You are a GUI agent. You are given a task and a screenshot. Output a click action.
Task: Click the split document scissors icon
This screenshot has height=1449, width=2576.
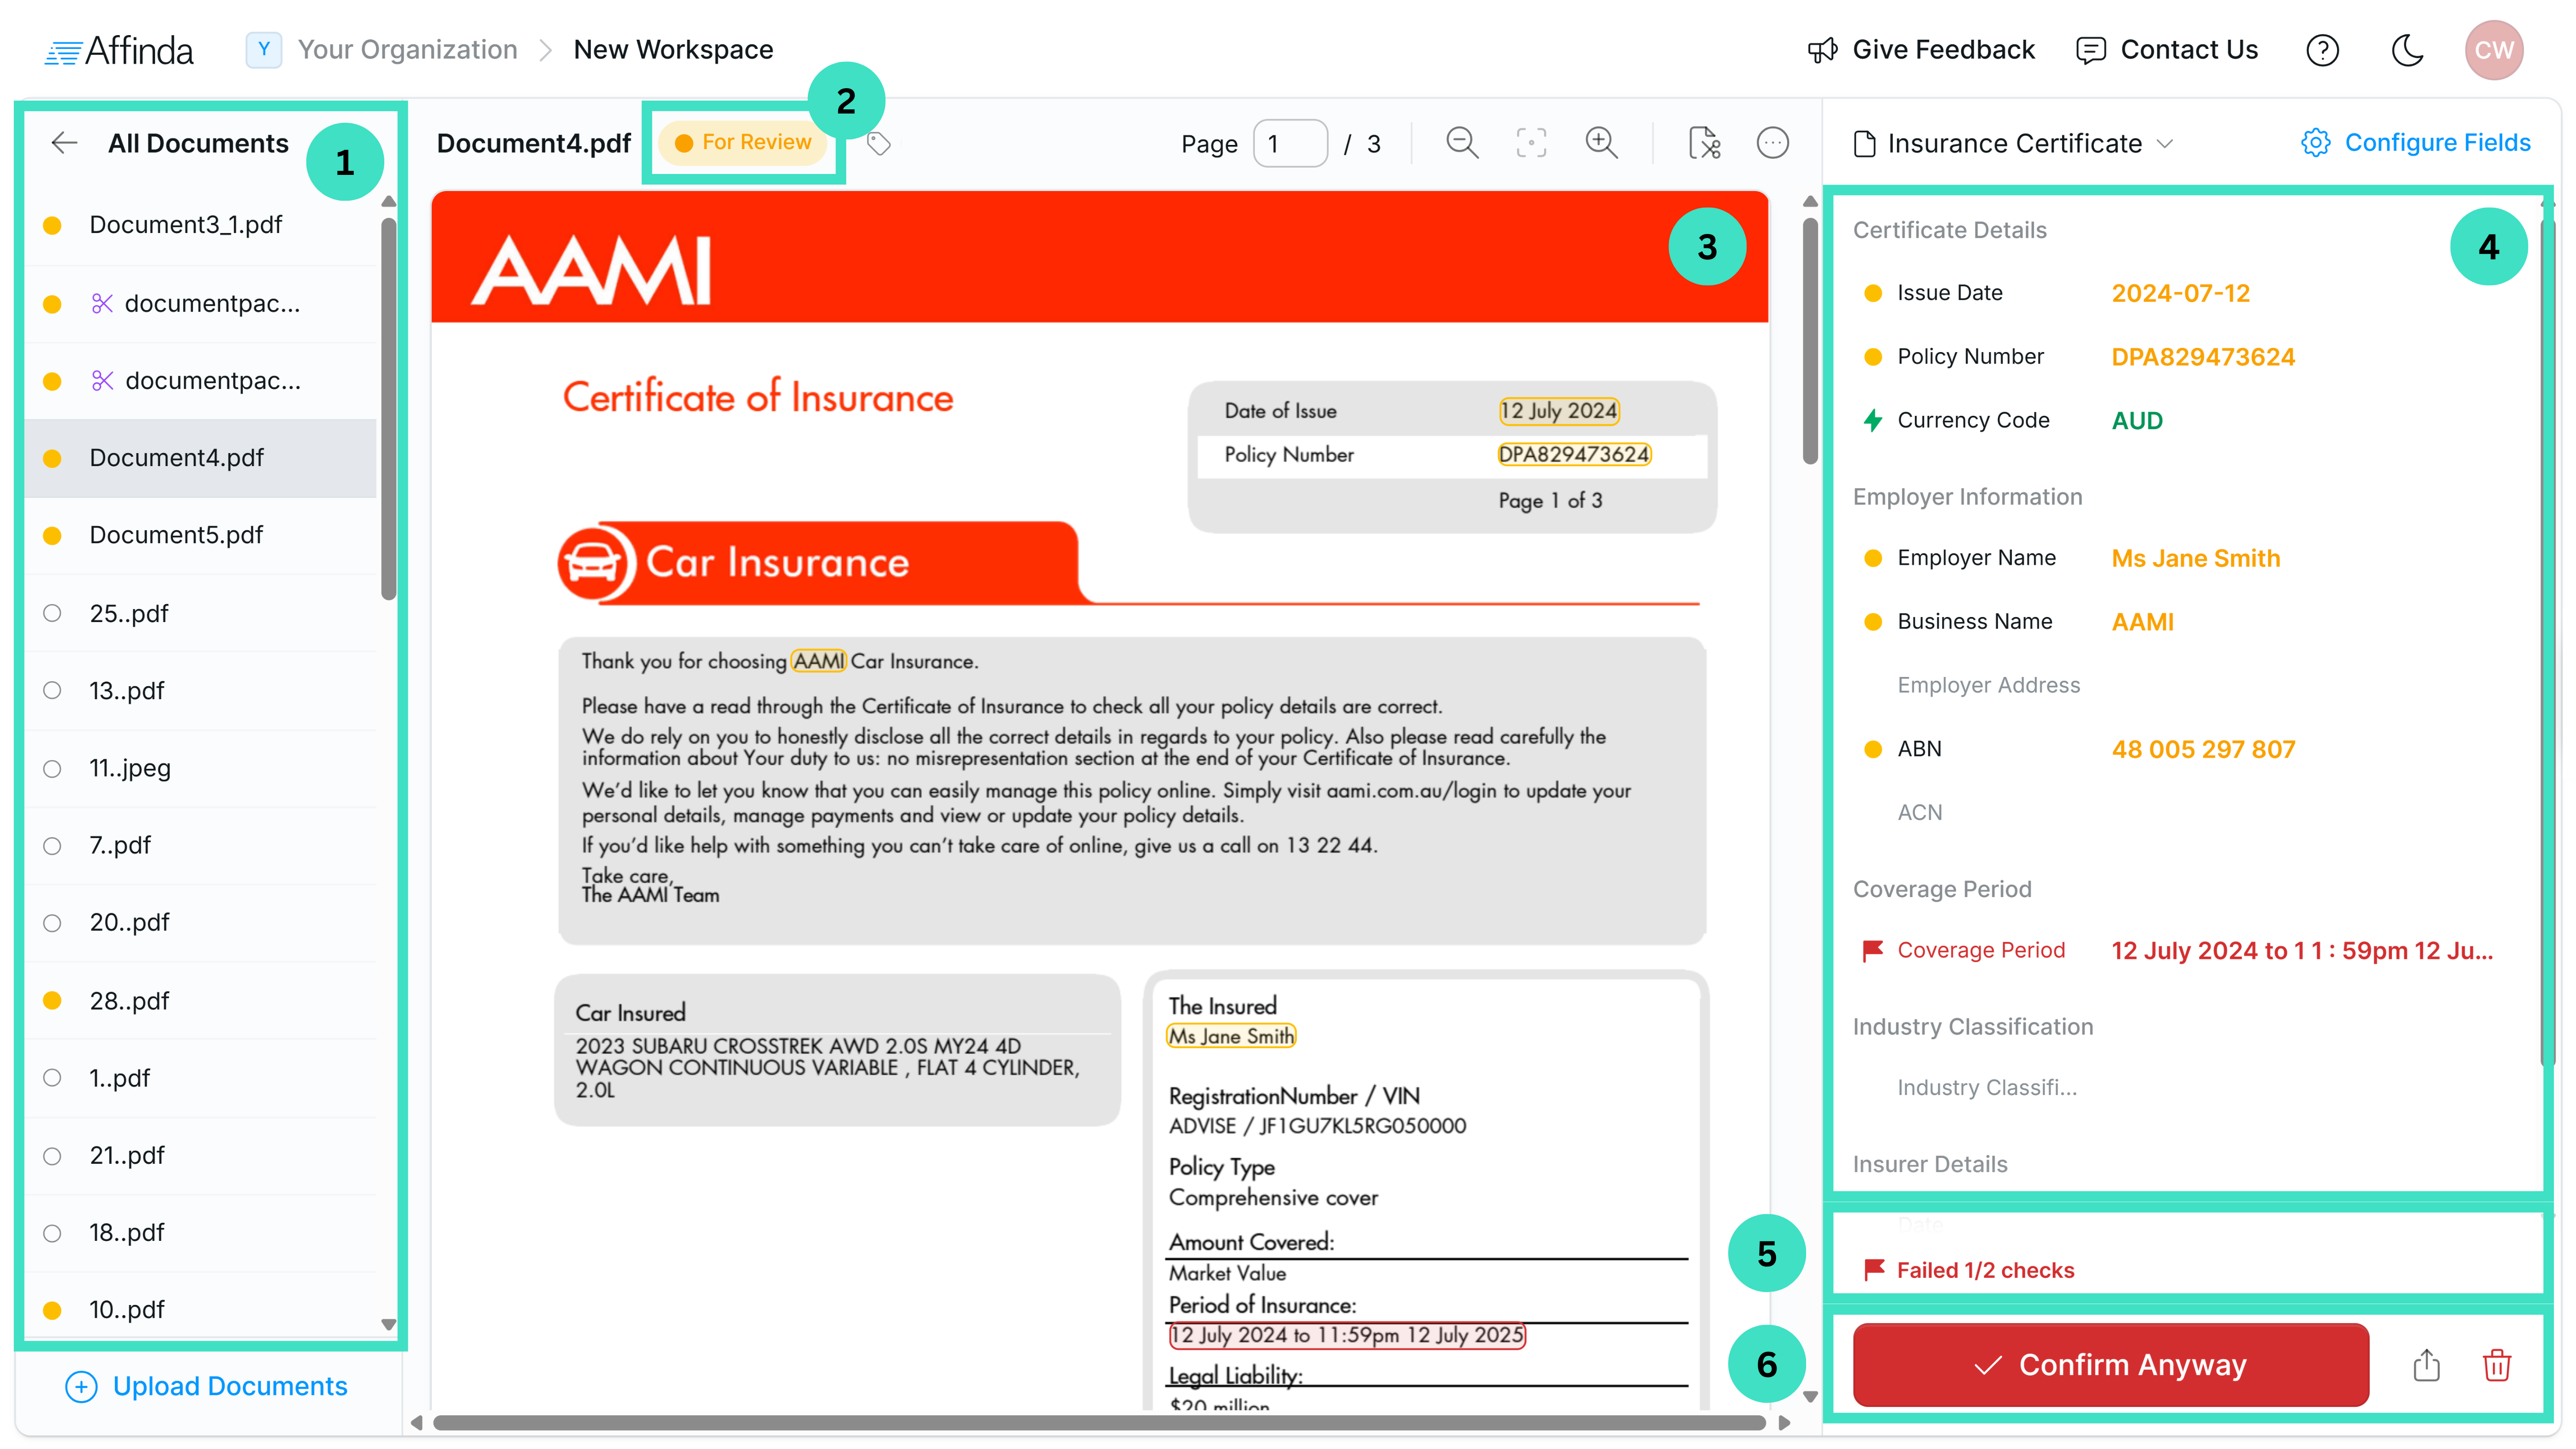click(x=1703, y=143)
